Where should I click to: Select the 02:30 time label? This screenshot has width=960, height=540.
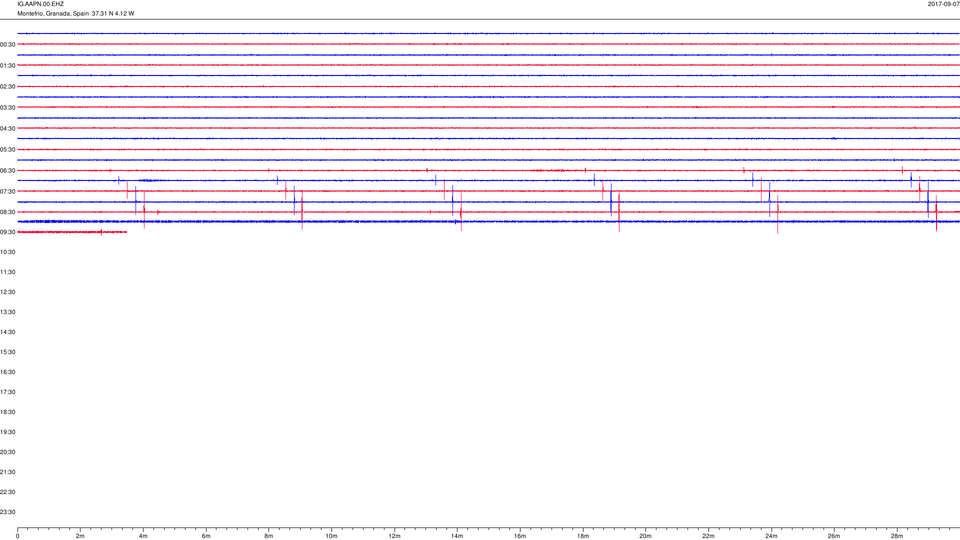(7, 87)
